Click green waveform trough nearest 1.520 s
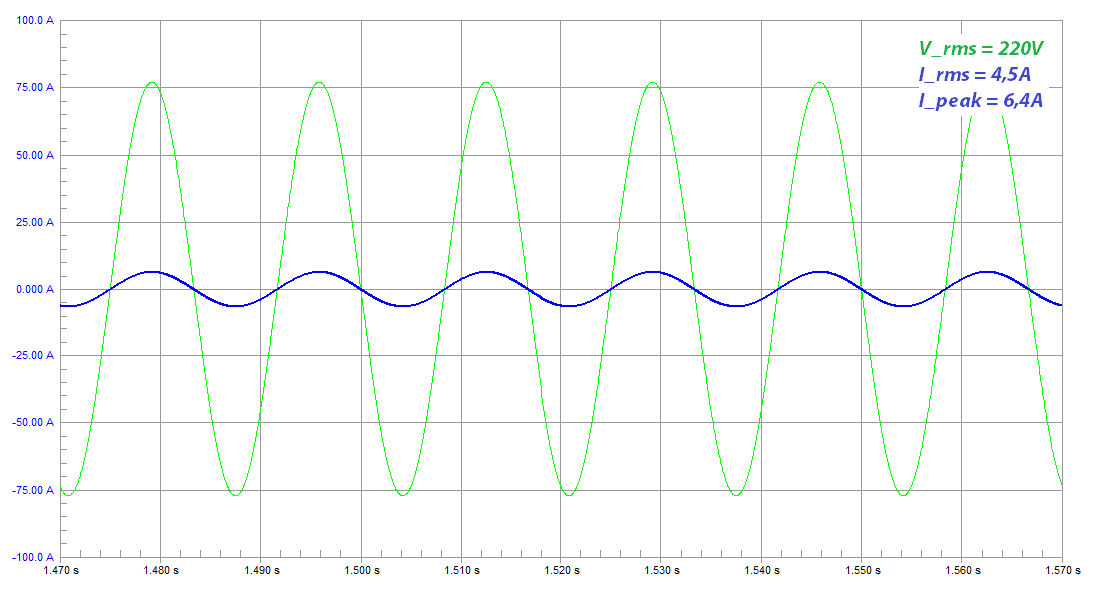Image resolution: width=1104 pixels, height=596 pixels. [569, 495]
